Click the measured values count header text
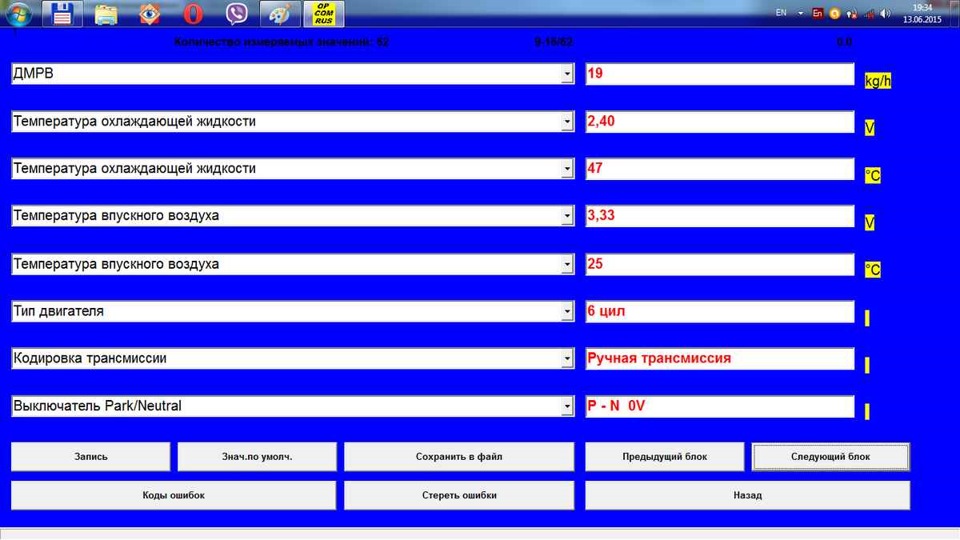This screenshot has height=540, width=960. (x=281, y=42)
